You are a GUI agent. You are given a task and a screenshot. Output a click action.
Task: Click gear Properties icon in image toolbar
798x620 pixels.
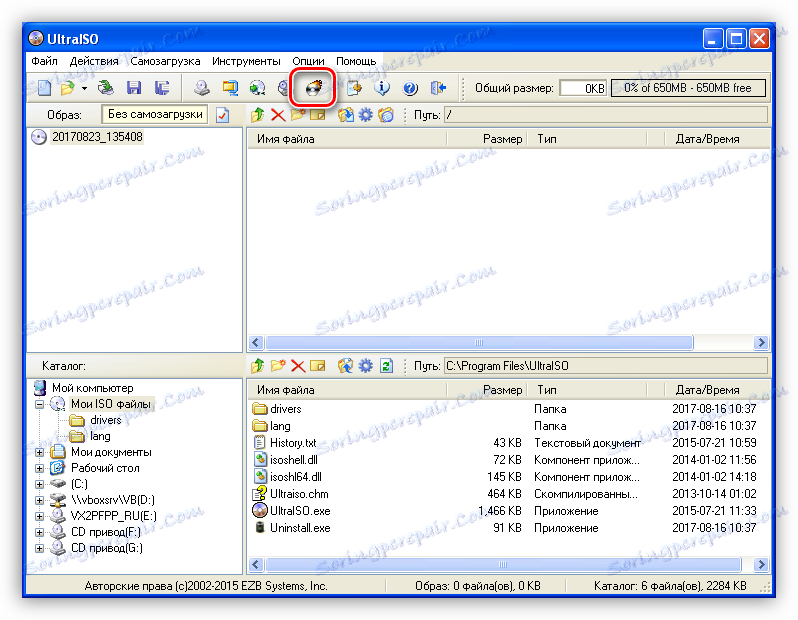(x=365, y=115)
